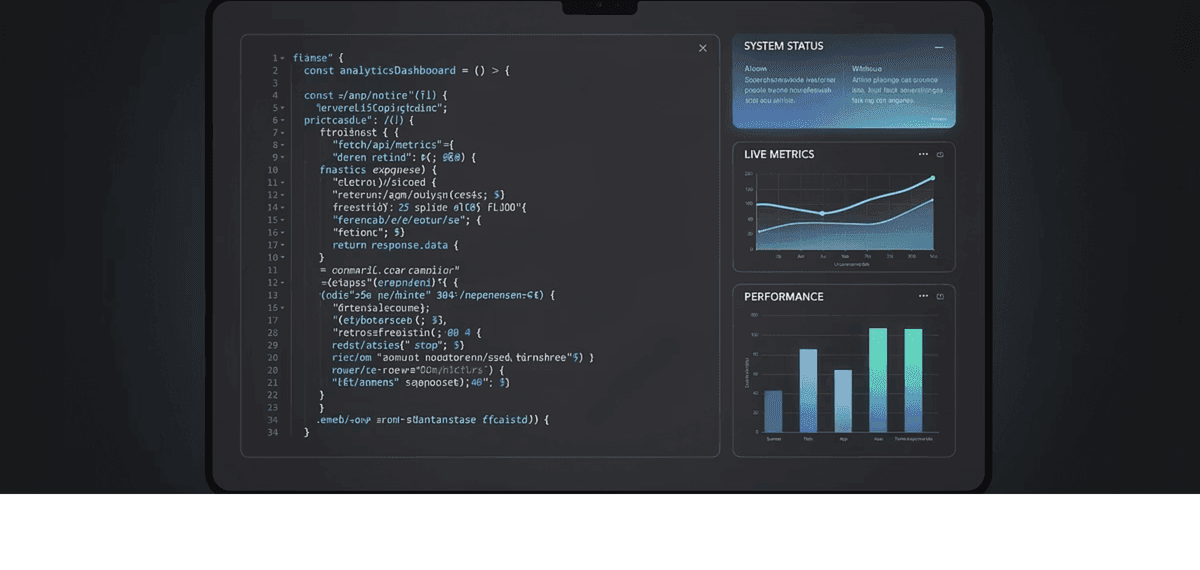The width and height of the screenshot is (1200, 570).
Task: Collapse the fold arrow at line 5
Action: point(283,108)
